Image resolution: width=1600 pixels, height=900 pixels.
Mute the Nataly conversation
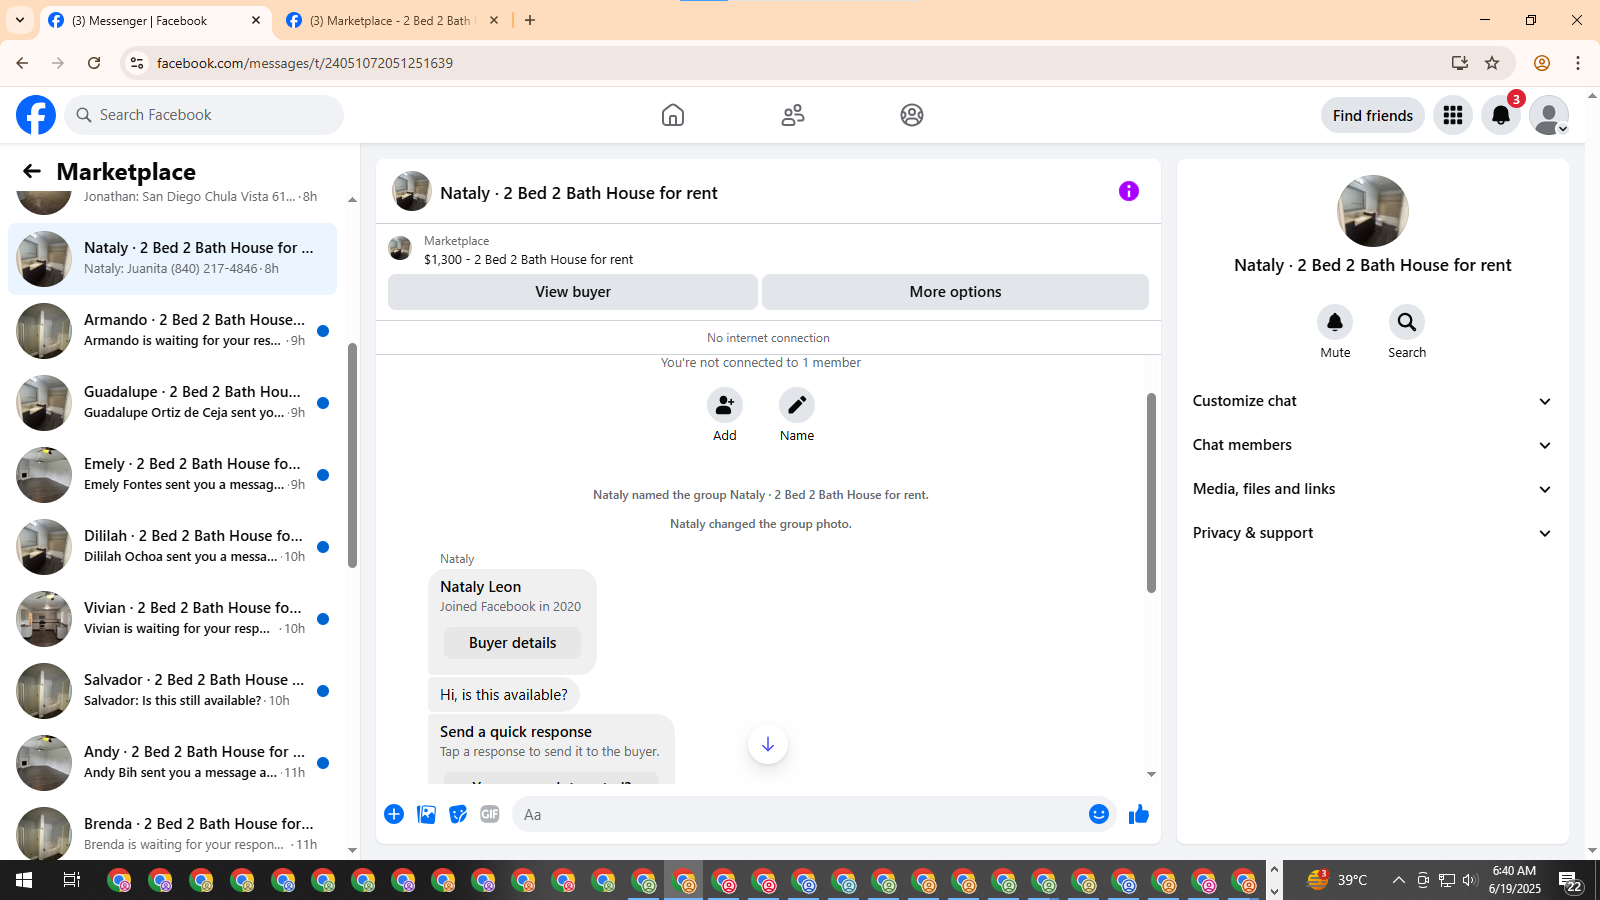click(x=1335, y=322)
